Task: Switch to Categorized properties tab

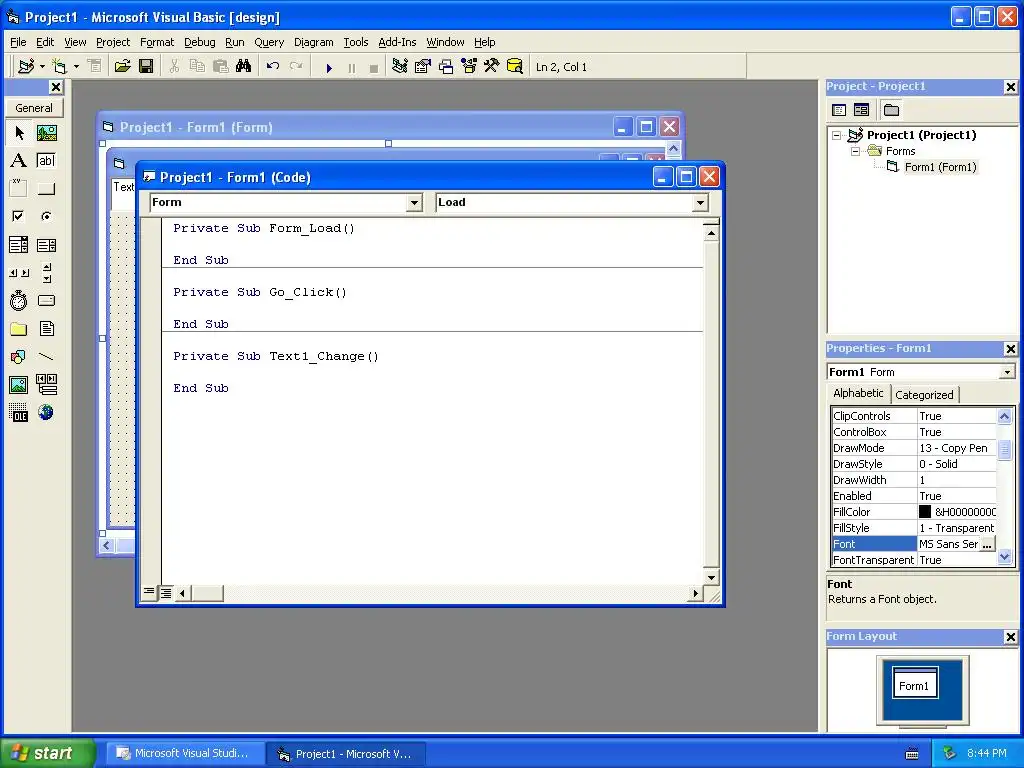Action: coord(924,395)
